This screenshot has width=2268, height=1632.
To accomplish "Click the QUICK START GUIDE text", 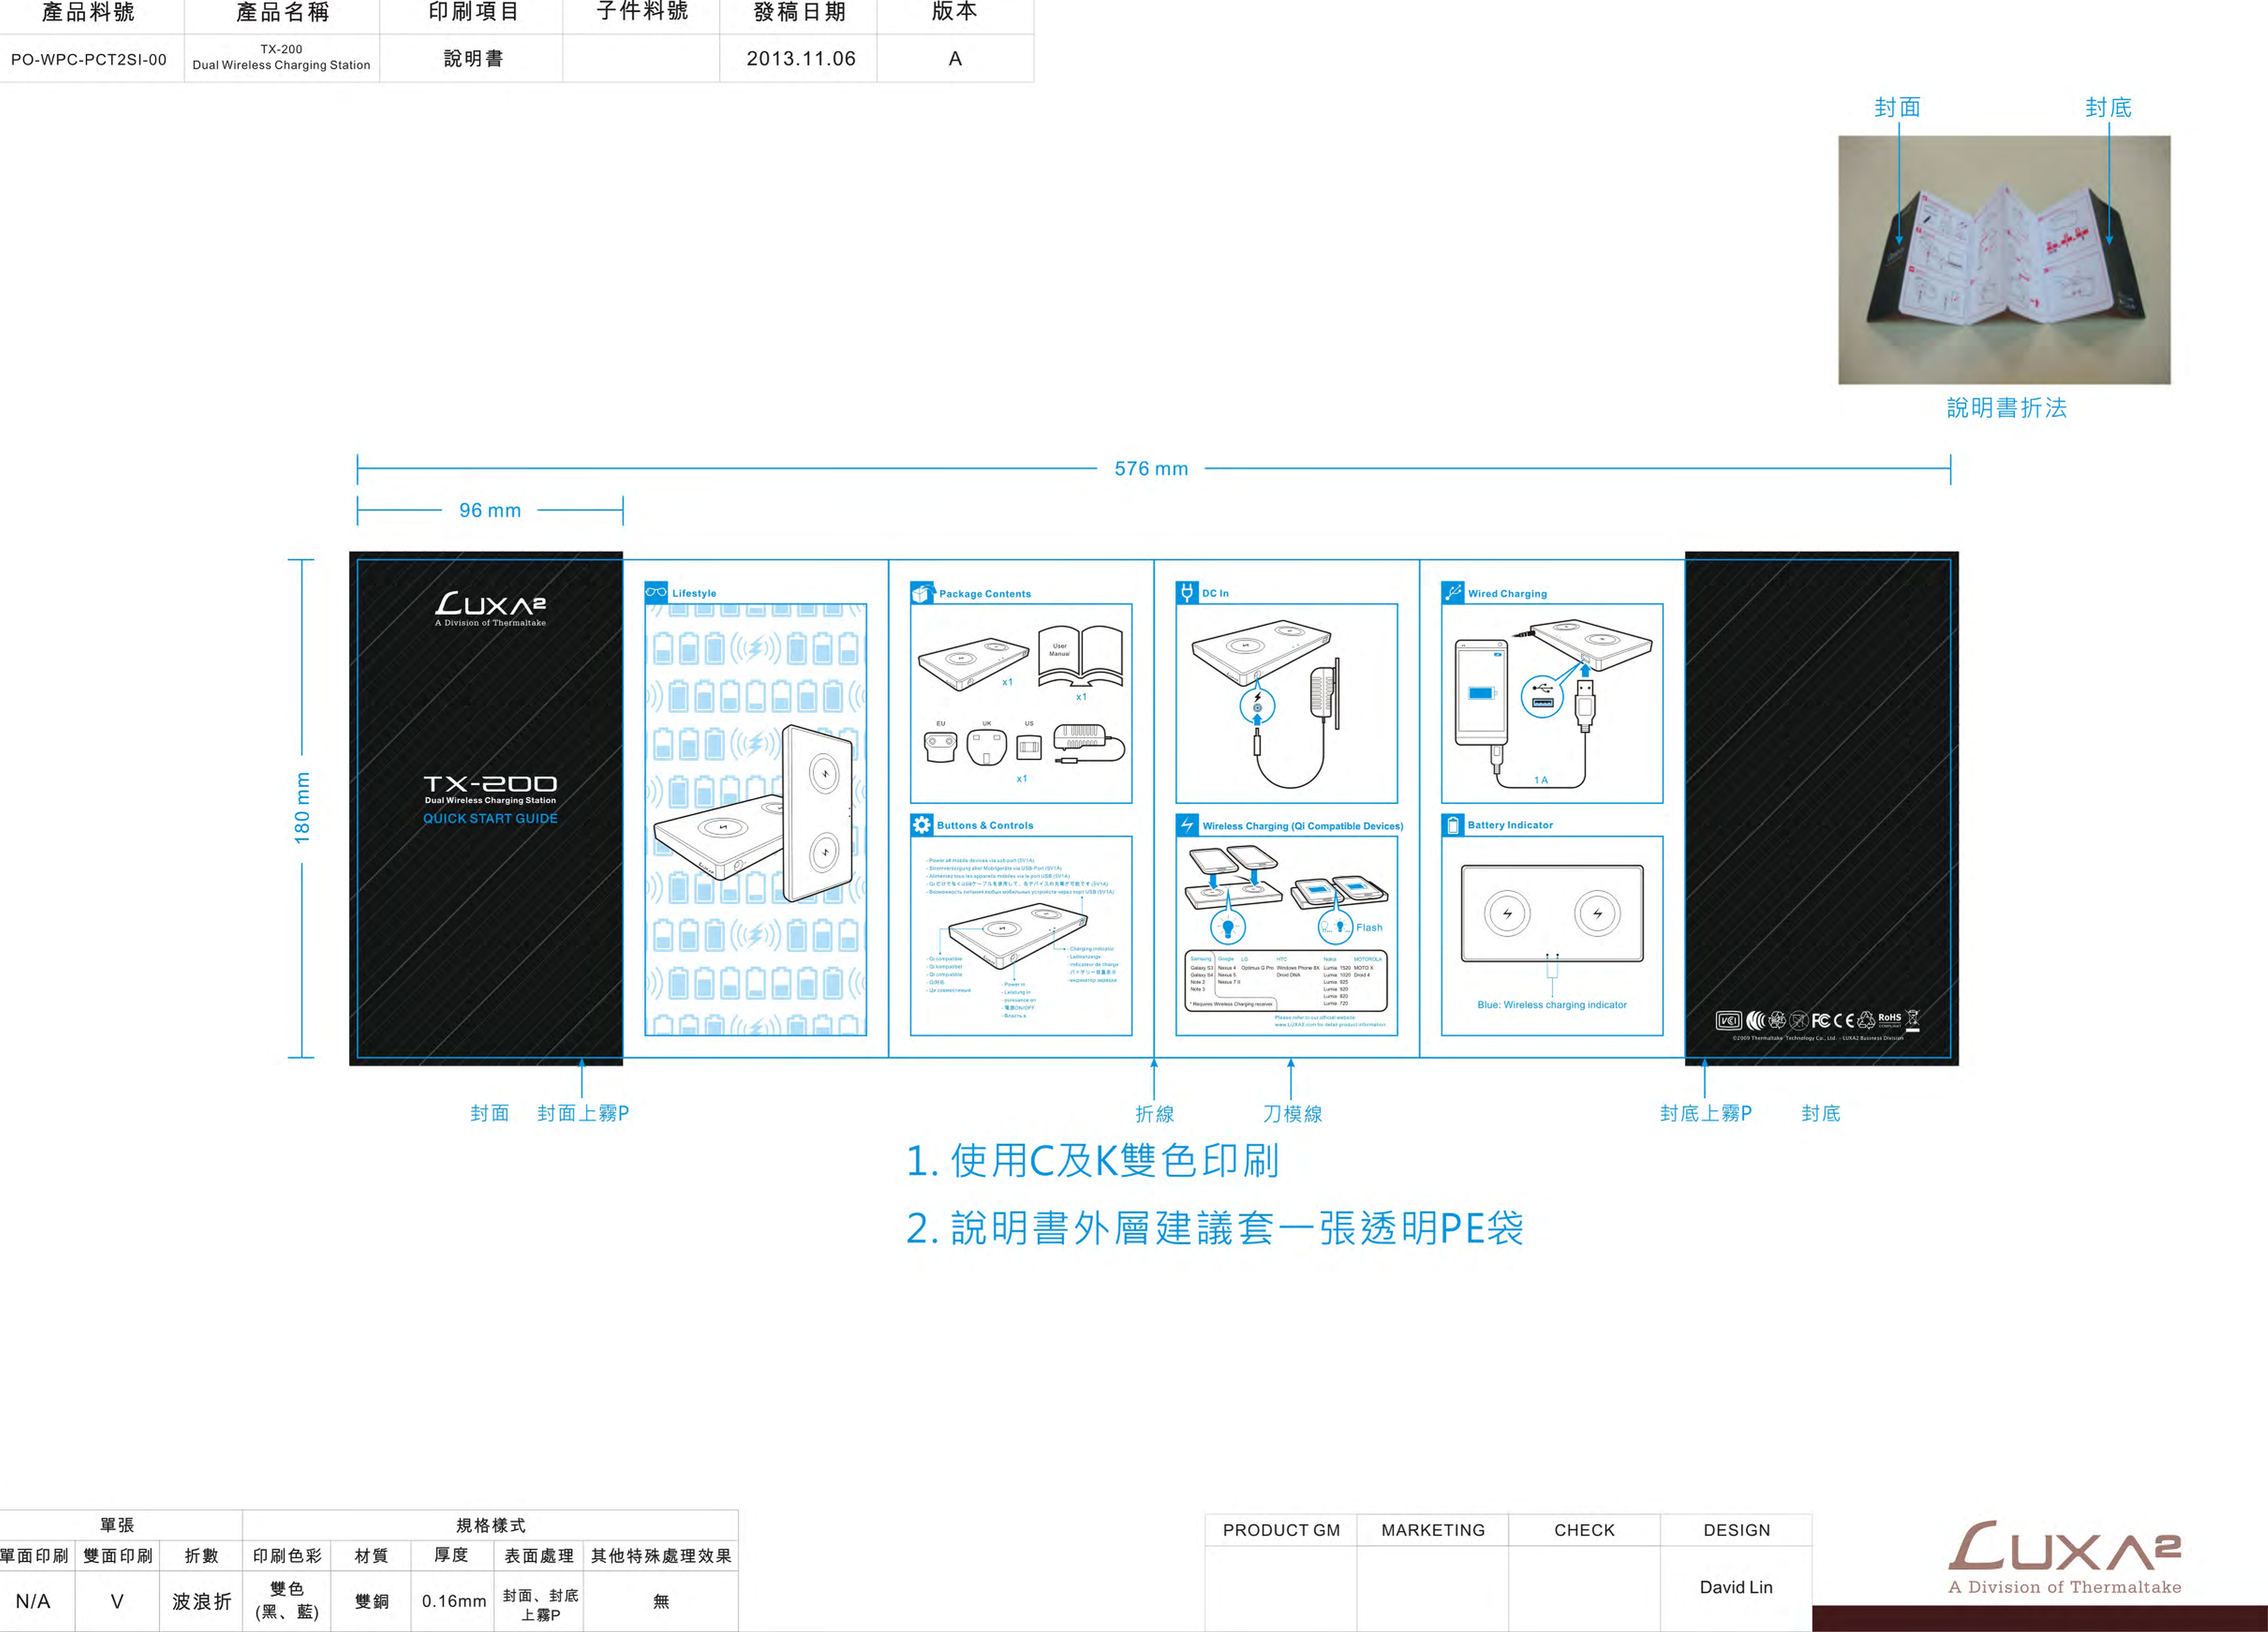I will point(490,818).
